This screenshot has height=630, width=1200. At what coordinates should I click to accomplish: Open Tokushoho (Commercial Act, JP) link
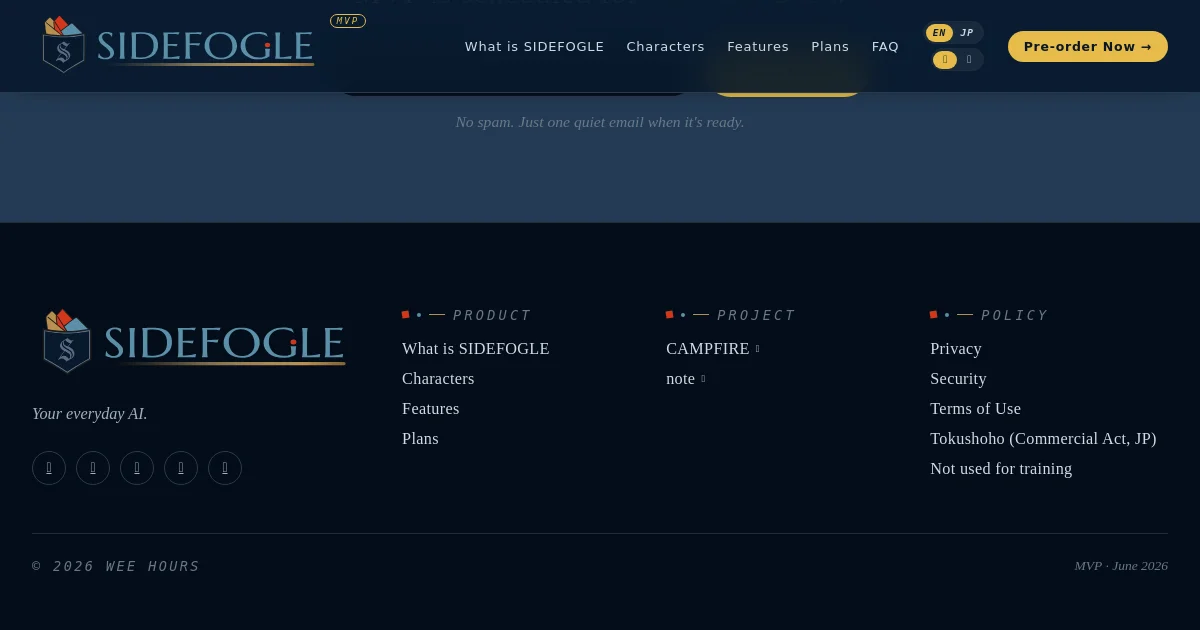point(1043,439)
